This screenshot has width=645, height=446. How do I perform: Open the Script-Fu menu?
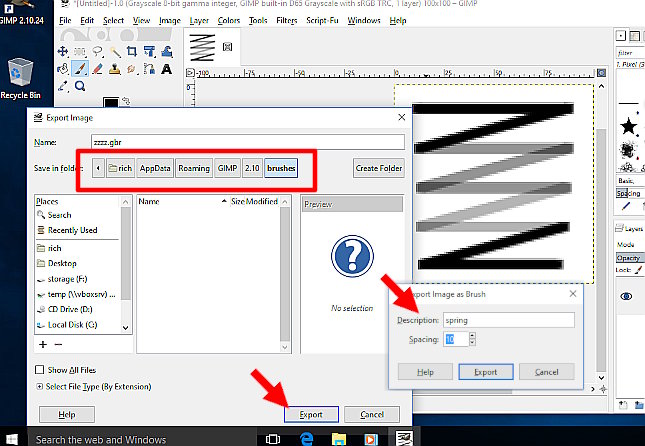[x=322, y=21]
